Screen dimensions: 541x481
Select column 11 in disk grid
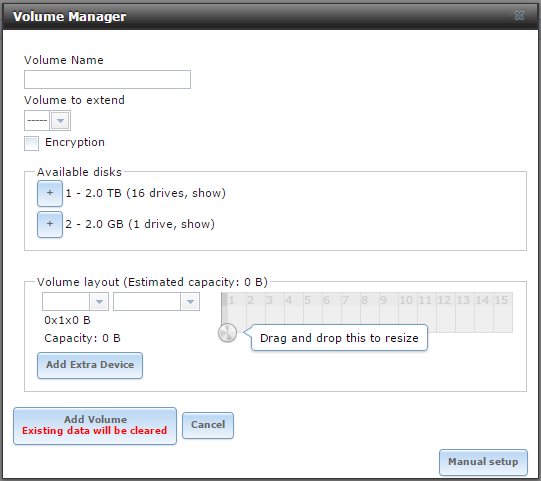click(x=427, y=312)
